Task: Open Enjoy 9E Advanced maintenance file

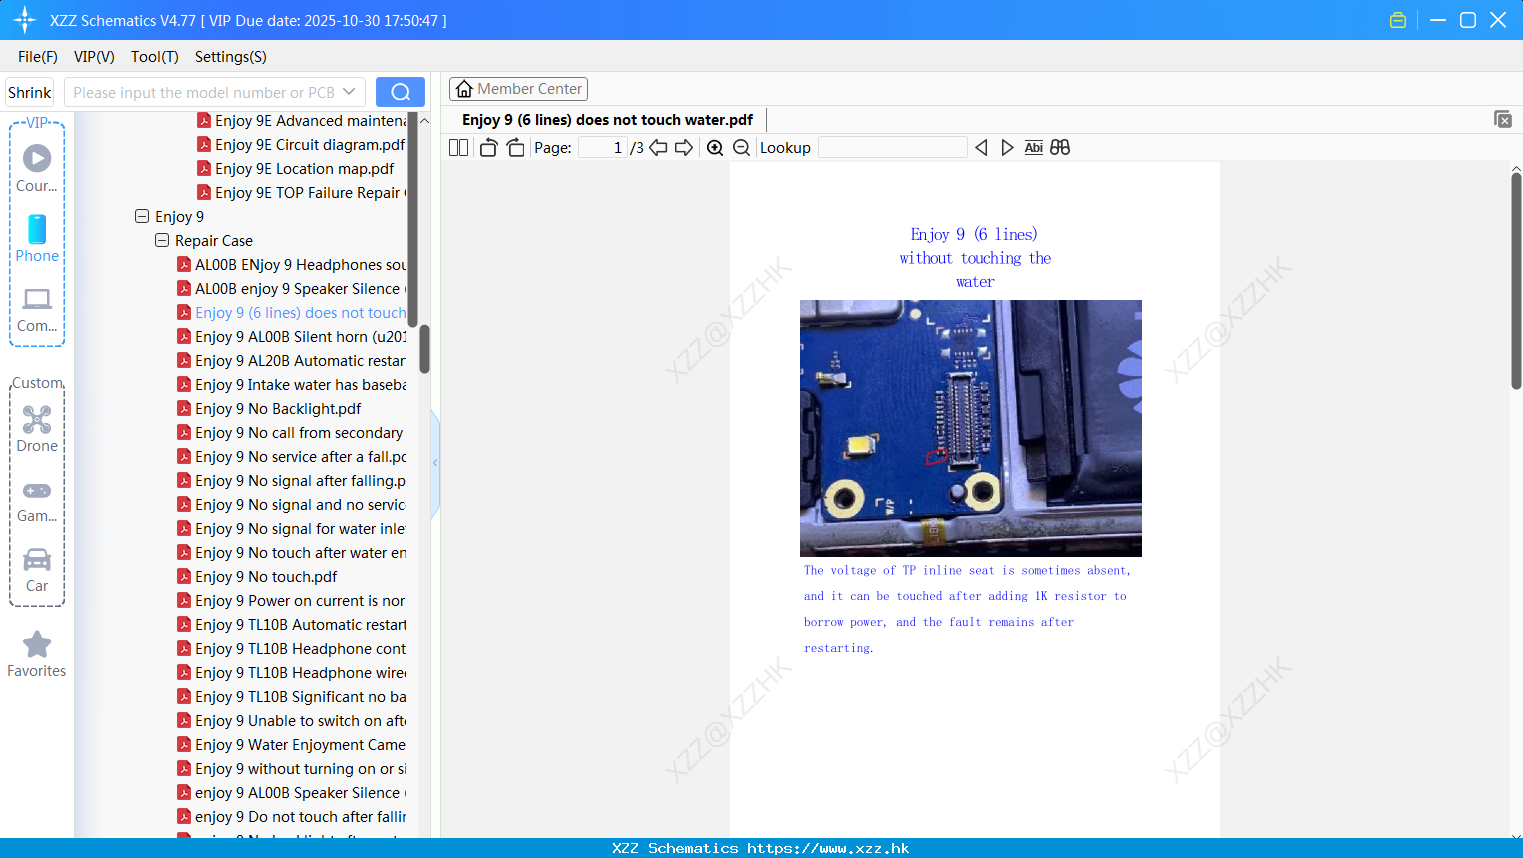Action: click(301, 120)
